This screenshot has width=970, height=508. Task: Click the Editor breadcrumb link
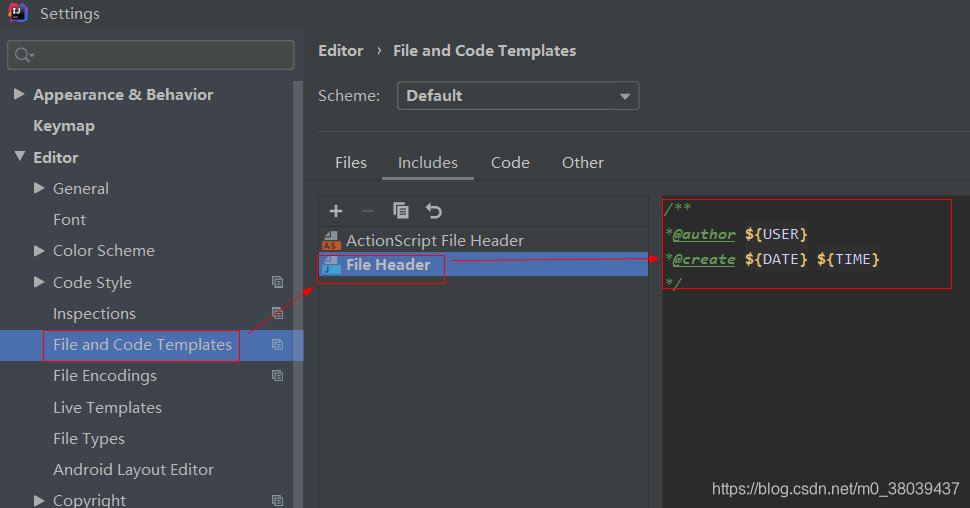[x=340, y=51]
